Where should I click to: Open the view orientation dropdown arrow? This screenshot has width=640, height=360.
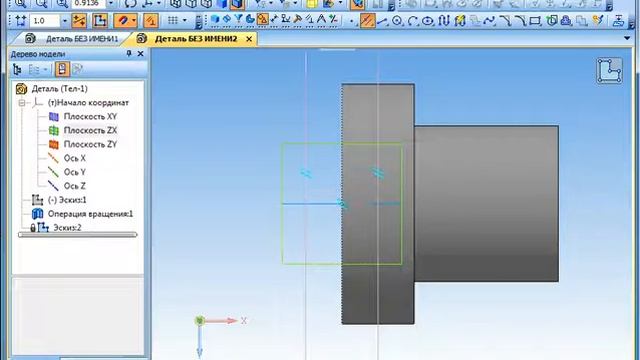click(159, 4)
